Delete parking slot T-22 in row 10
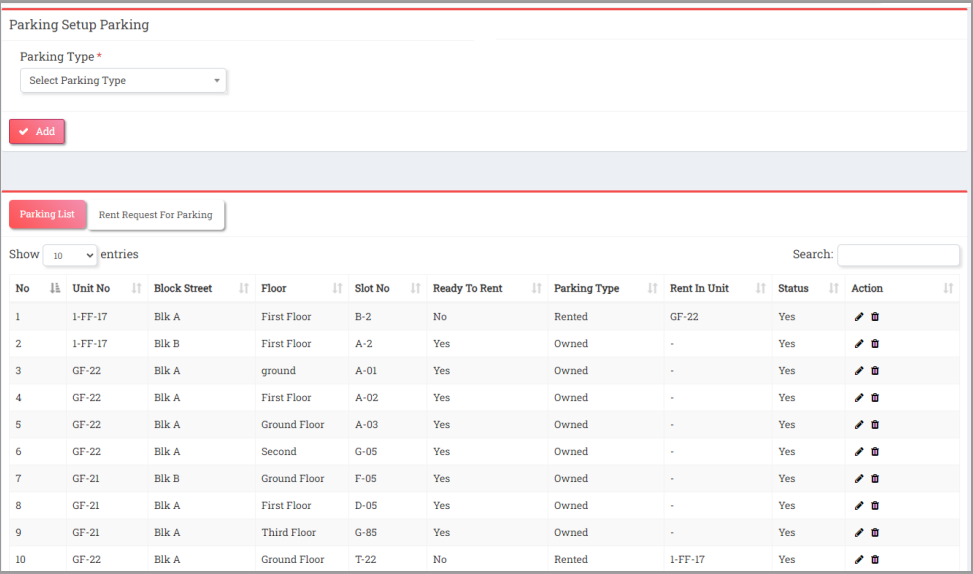Viewport: 973px width, 574px height. pyautogui.click(x=875, y=560)
